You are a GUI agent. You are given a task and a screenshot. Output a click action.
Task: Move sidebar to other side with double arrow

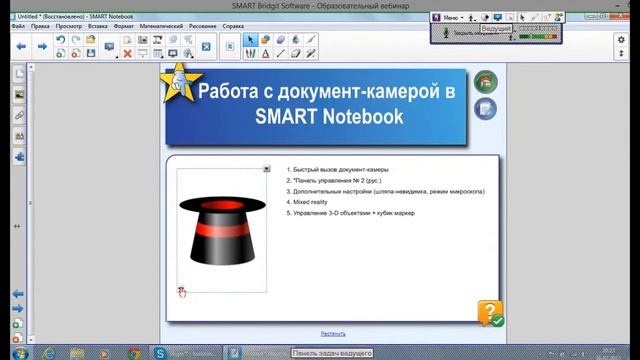click(17, 226)
